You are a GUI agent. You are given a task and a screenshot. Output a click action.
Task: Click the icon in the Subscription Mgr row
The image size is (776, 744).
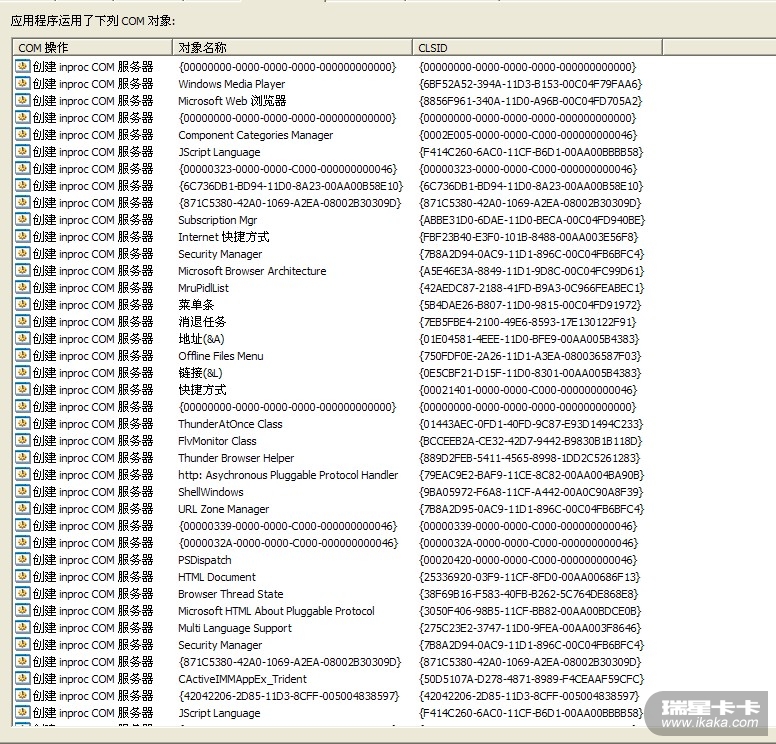23,219
